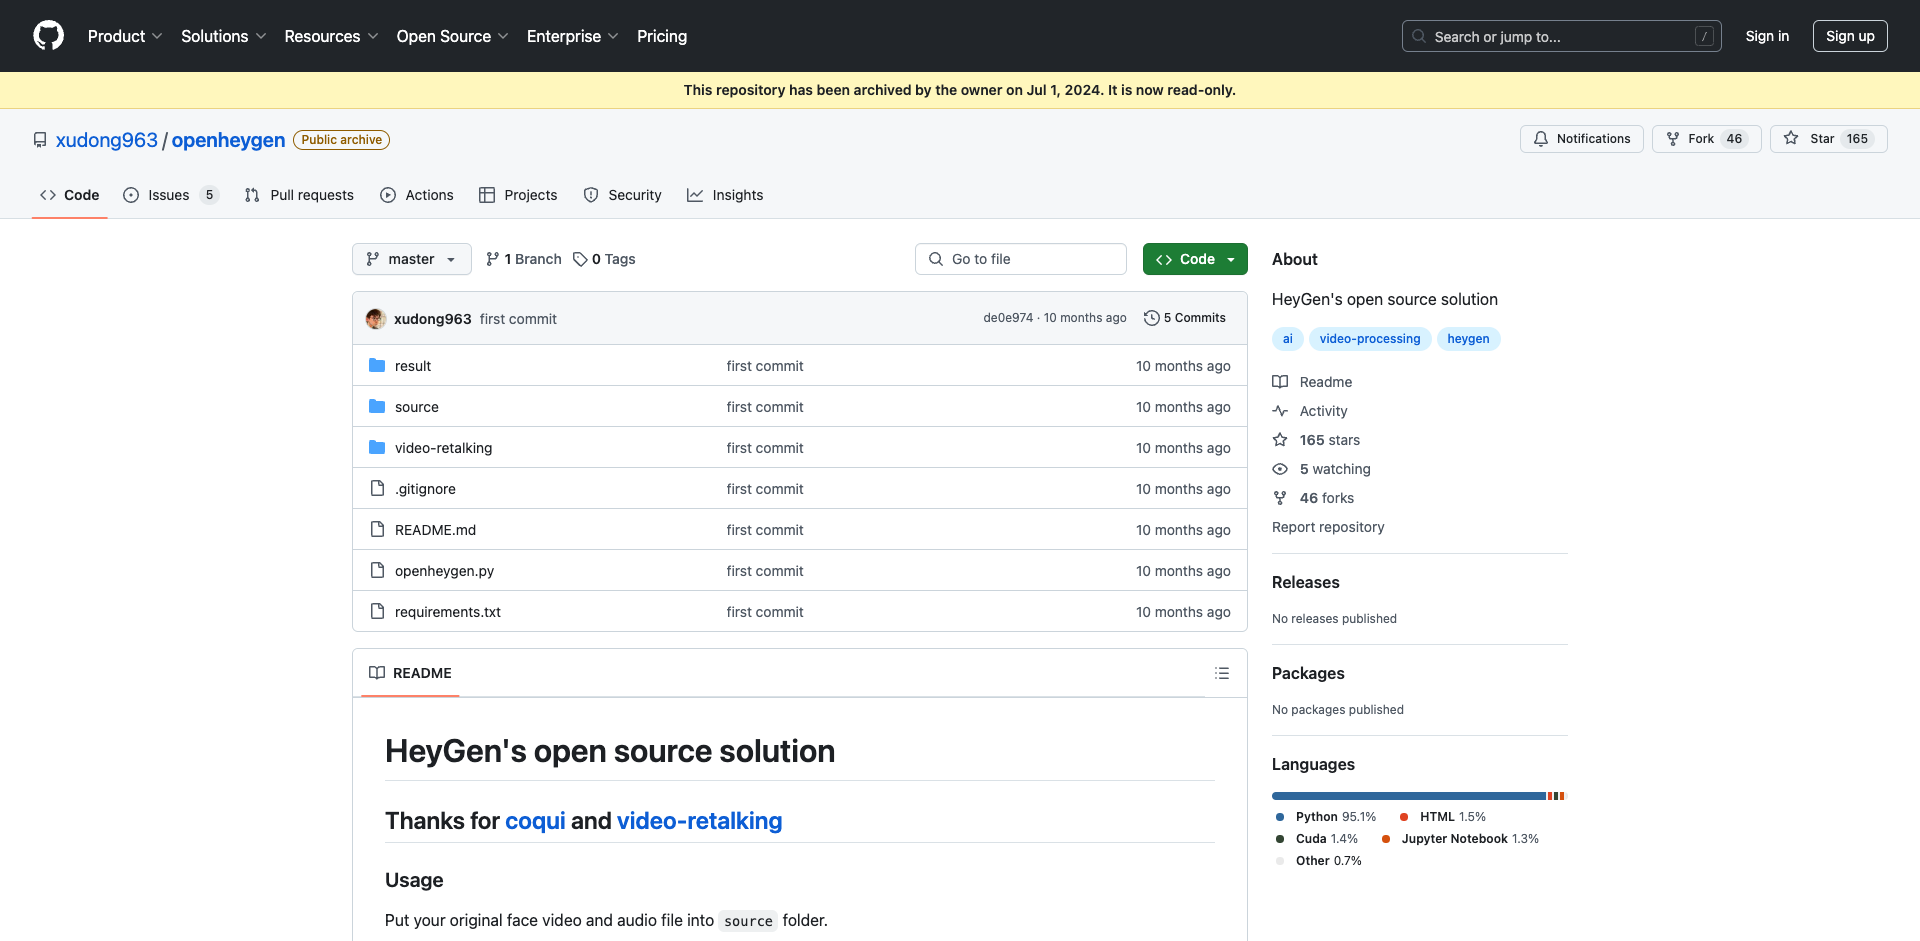Click the eye icon beside 5 watching

point(1280,469)
